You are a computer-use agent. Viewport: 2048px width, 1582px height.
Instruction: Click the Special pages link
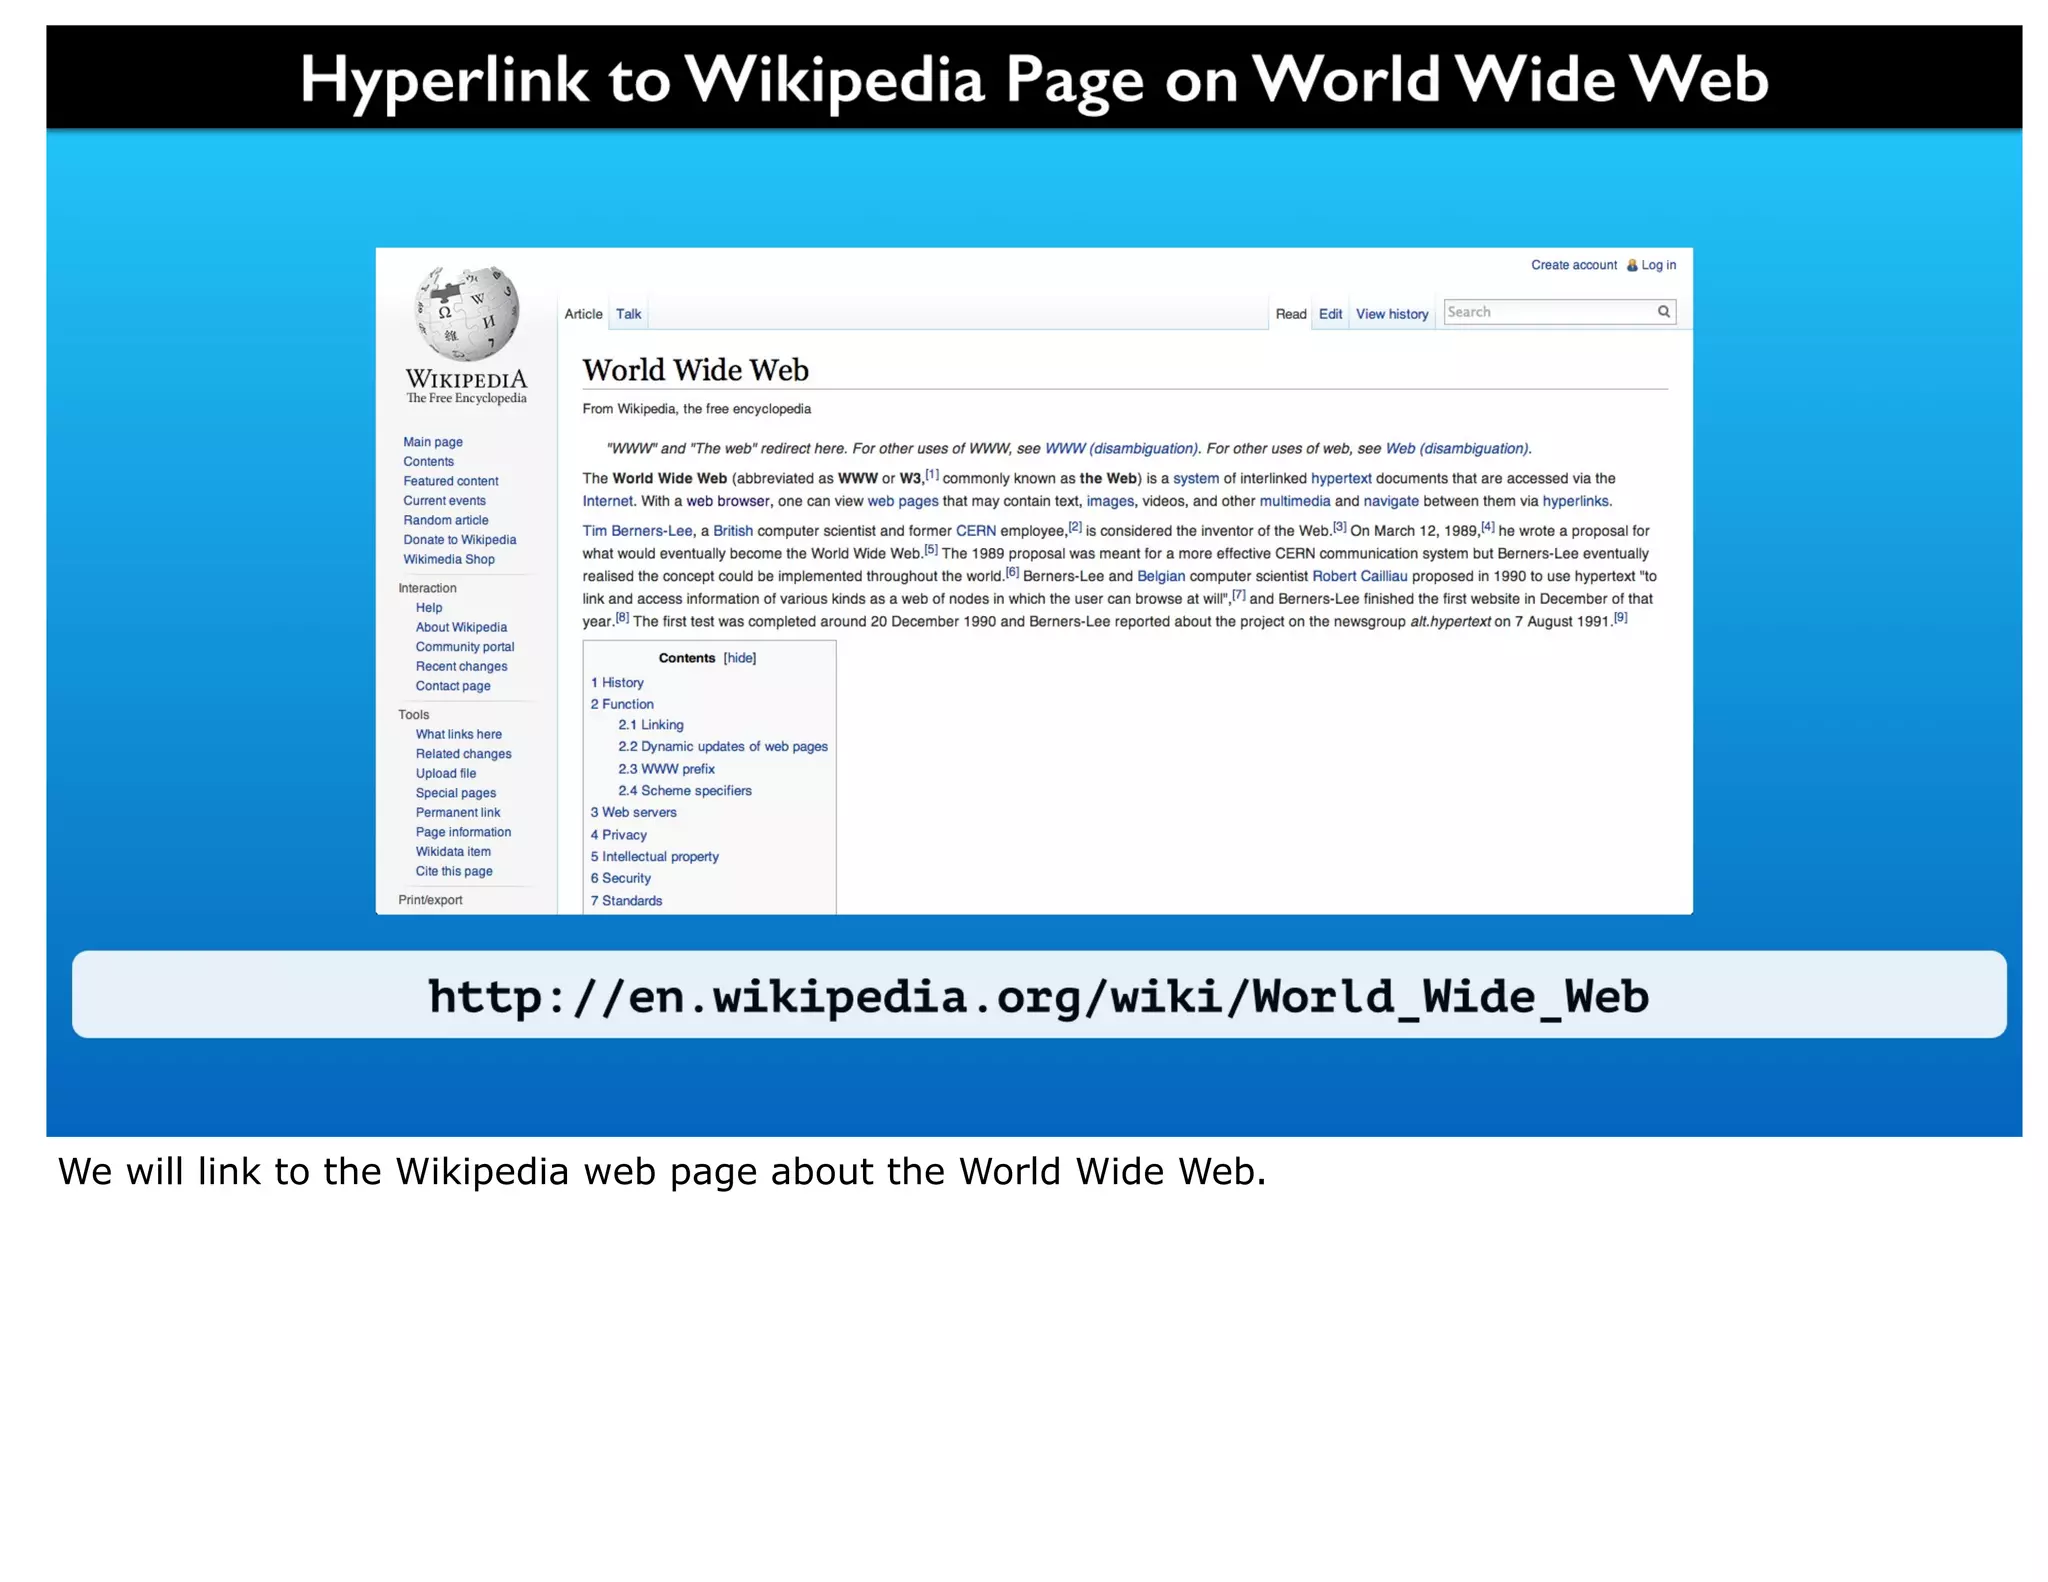pyautogui.click(x=455, y=793)
